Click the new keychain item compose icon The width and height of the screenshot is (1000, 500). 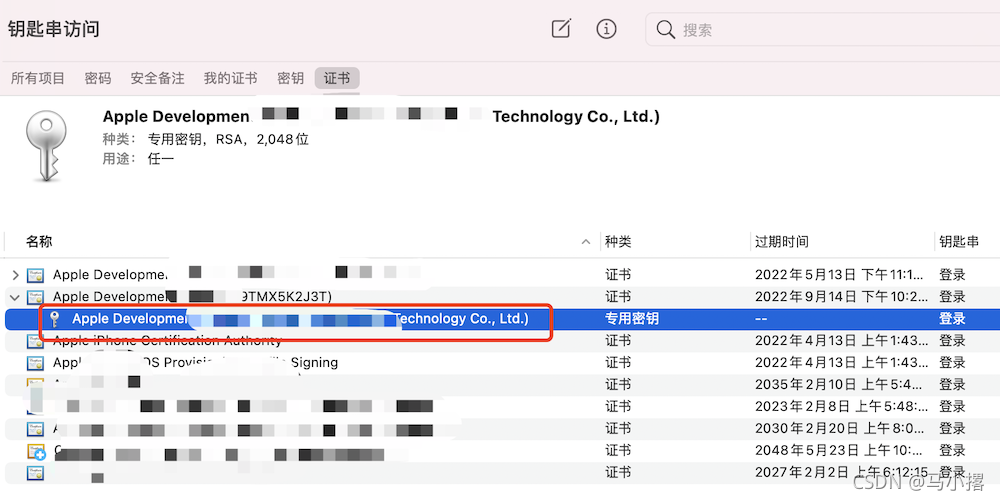(x=561, y=29)
